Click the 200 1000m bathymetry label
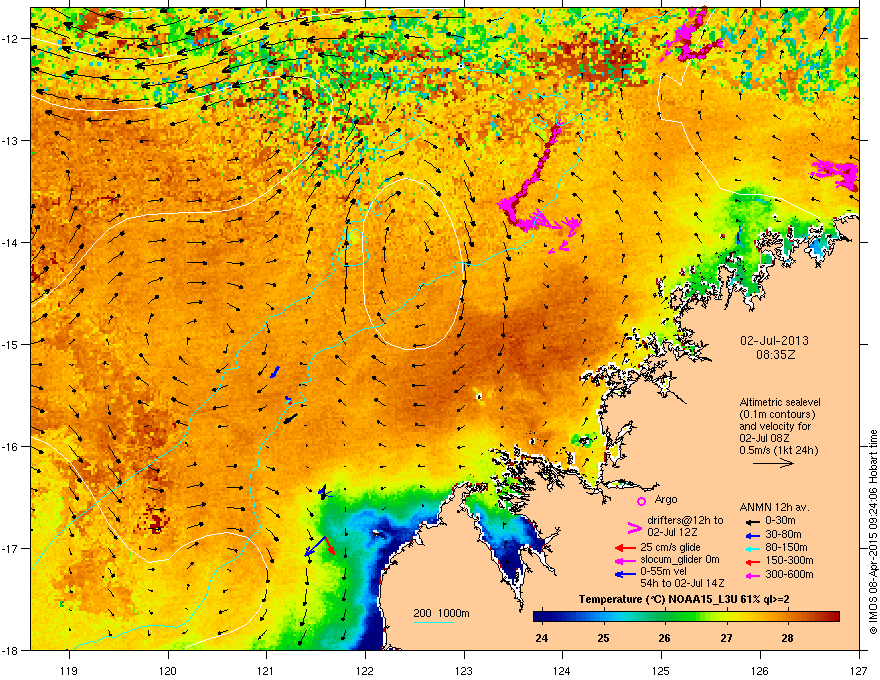Screen dimensions: 880x680 pyautogui.click(x=441, y=613)
